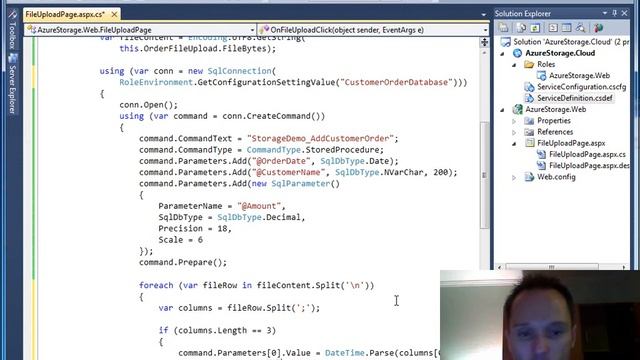The image size is (640, 360).
Task: Click the Server Explorer icon on left strip
Action: click(13, 58)
